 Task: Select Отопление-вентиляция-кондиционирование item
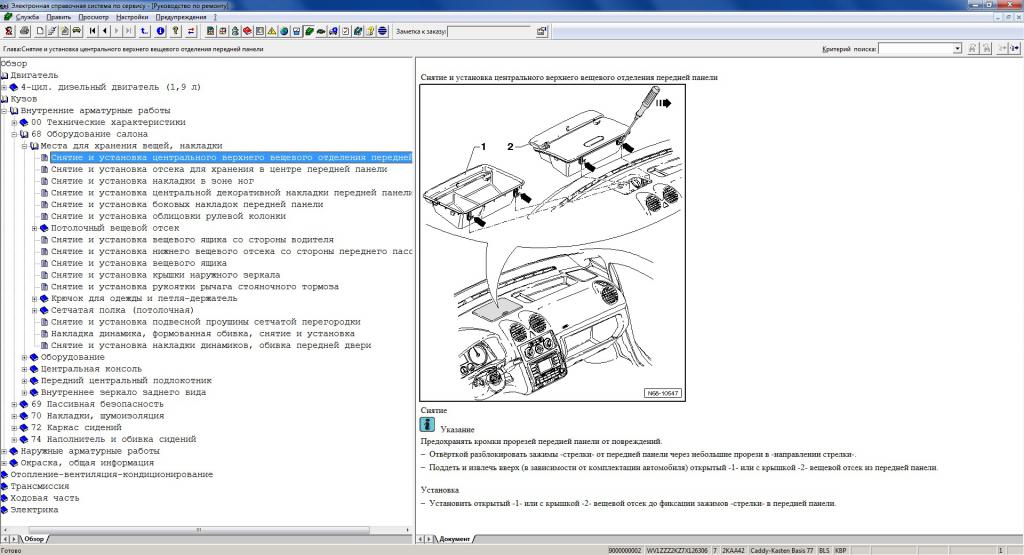point(112,475)
